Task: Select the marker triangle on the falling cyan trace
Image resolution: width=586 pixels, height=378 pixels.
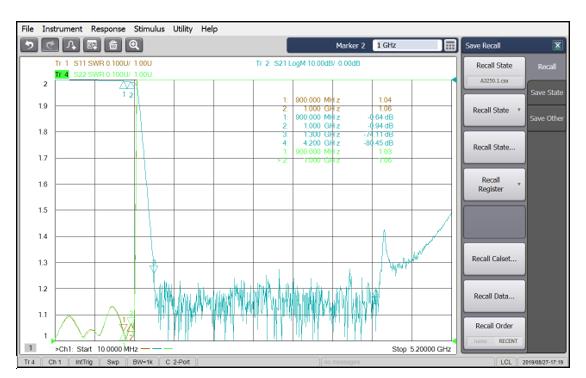Action: tap(154, 268)
